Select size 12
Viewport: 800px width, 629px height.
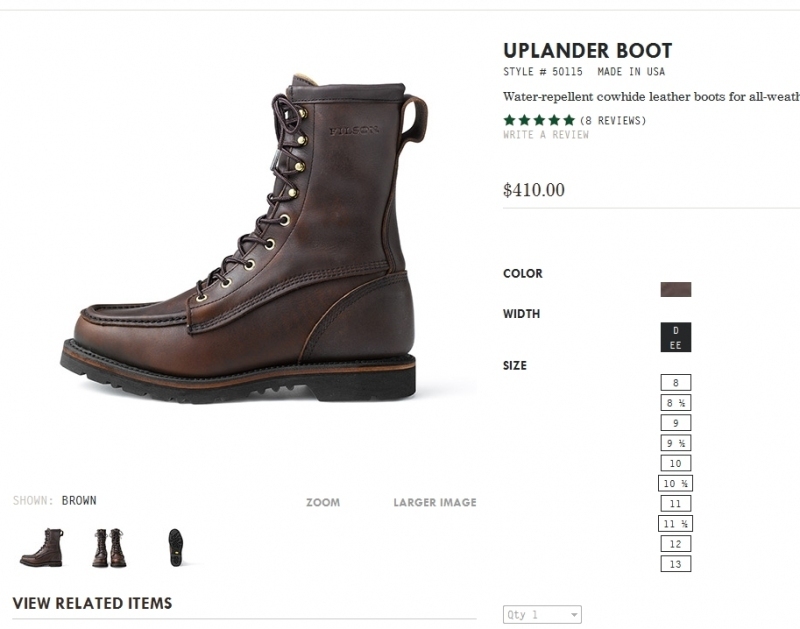click(x=676, y=544)
